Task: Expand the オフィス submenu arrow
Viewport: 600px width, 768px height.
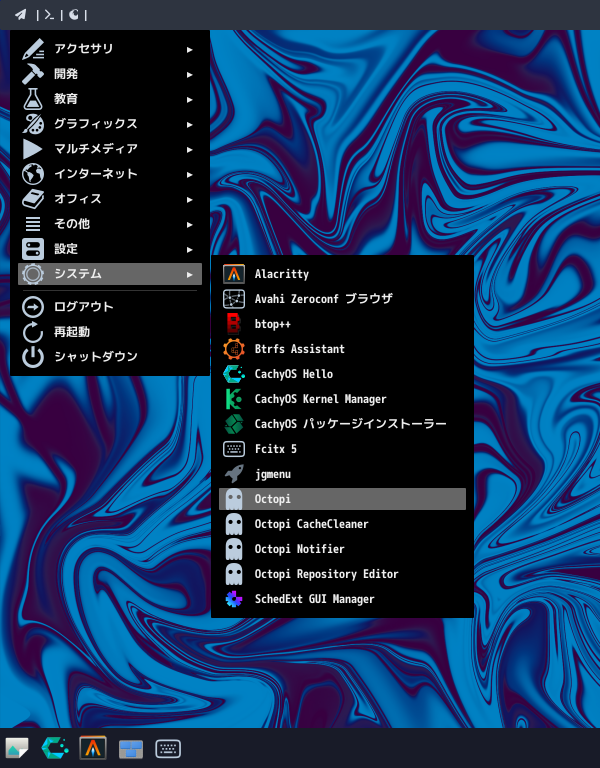Action: click(190, 199)
